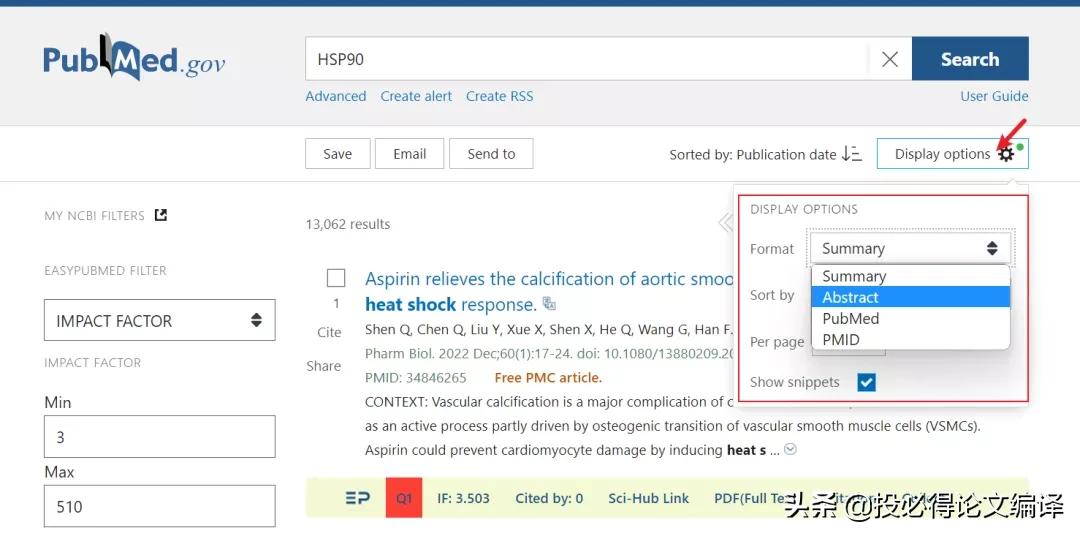Click the red Q1 quartile badge

(x=404, y=498)
